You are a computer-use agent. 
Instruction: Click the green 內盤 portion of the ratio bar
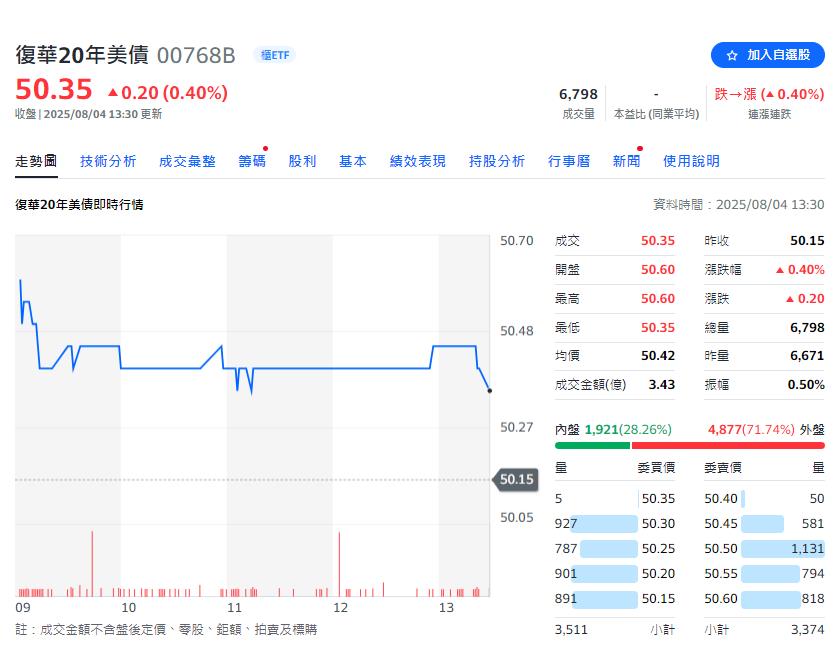(x=592, y=445)
